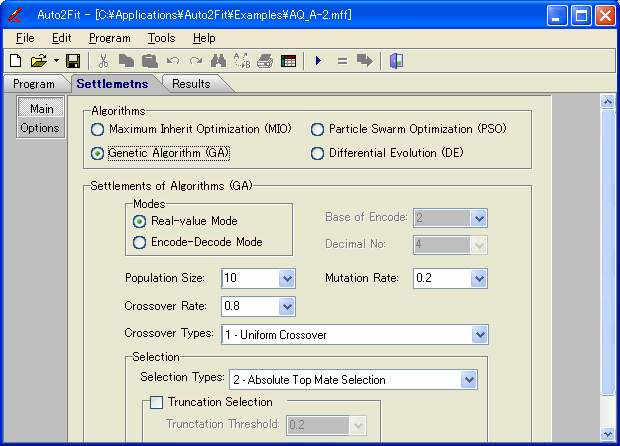
Task: Click into the Crossover Rate value field
Action: [251, 306]
